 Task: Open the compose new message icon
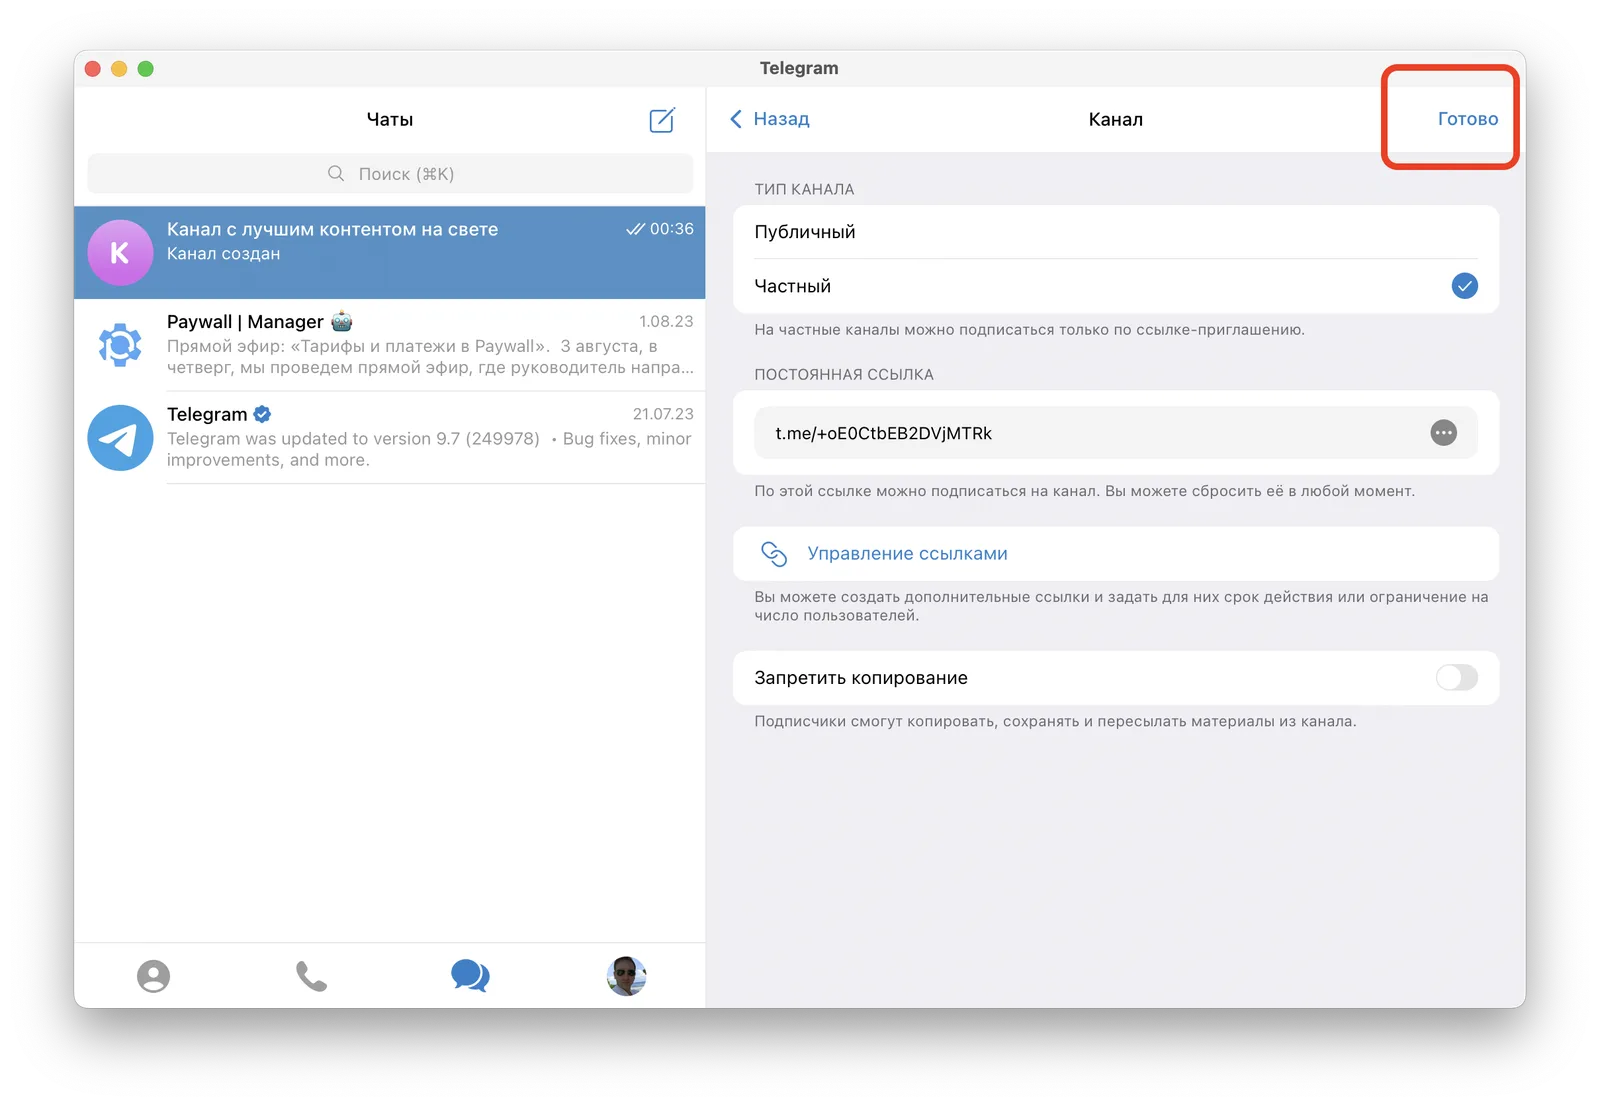662,120
